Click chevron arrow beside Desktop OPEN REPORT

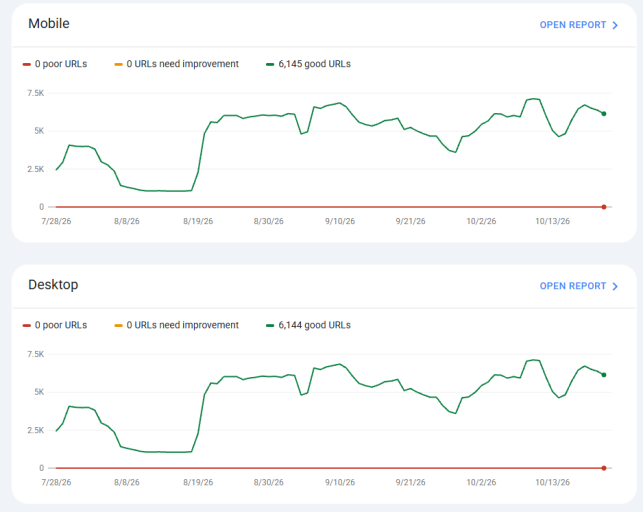(615, 287)
